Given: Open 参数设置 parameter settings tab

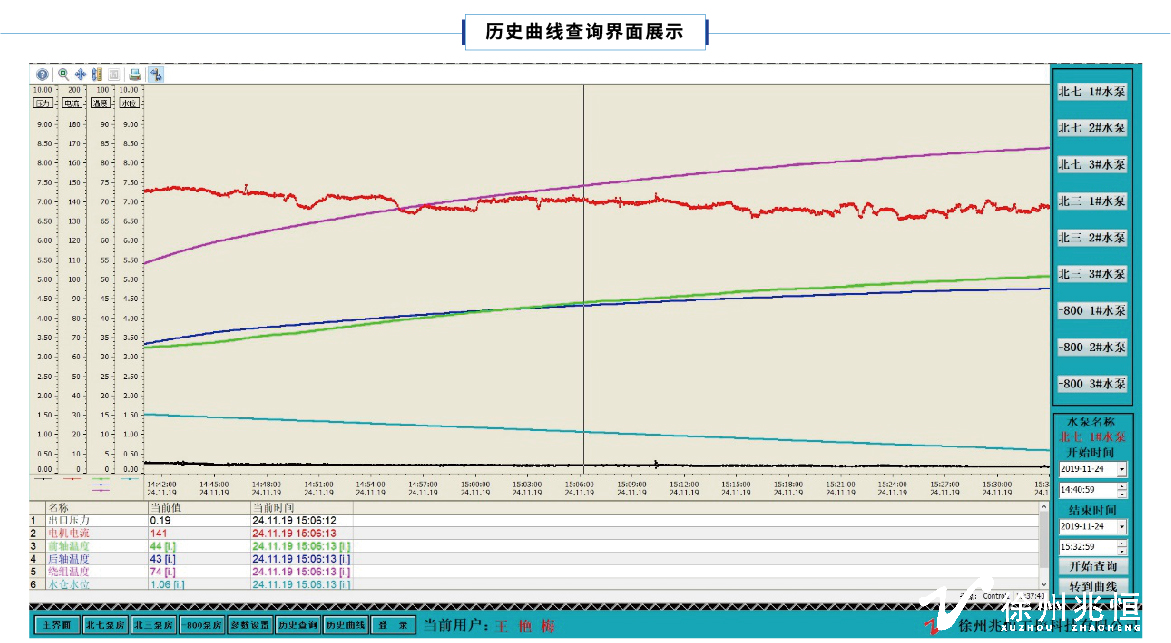Looking at the screenshot, I should pyautogui.click(x=250, y=625).
